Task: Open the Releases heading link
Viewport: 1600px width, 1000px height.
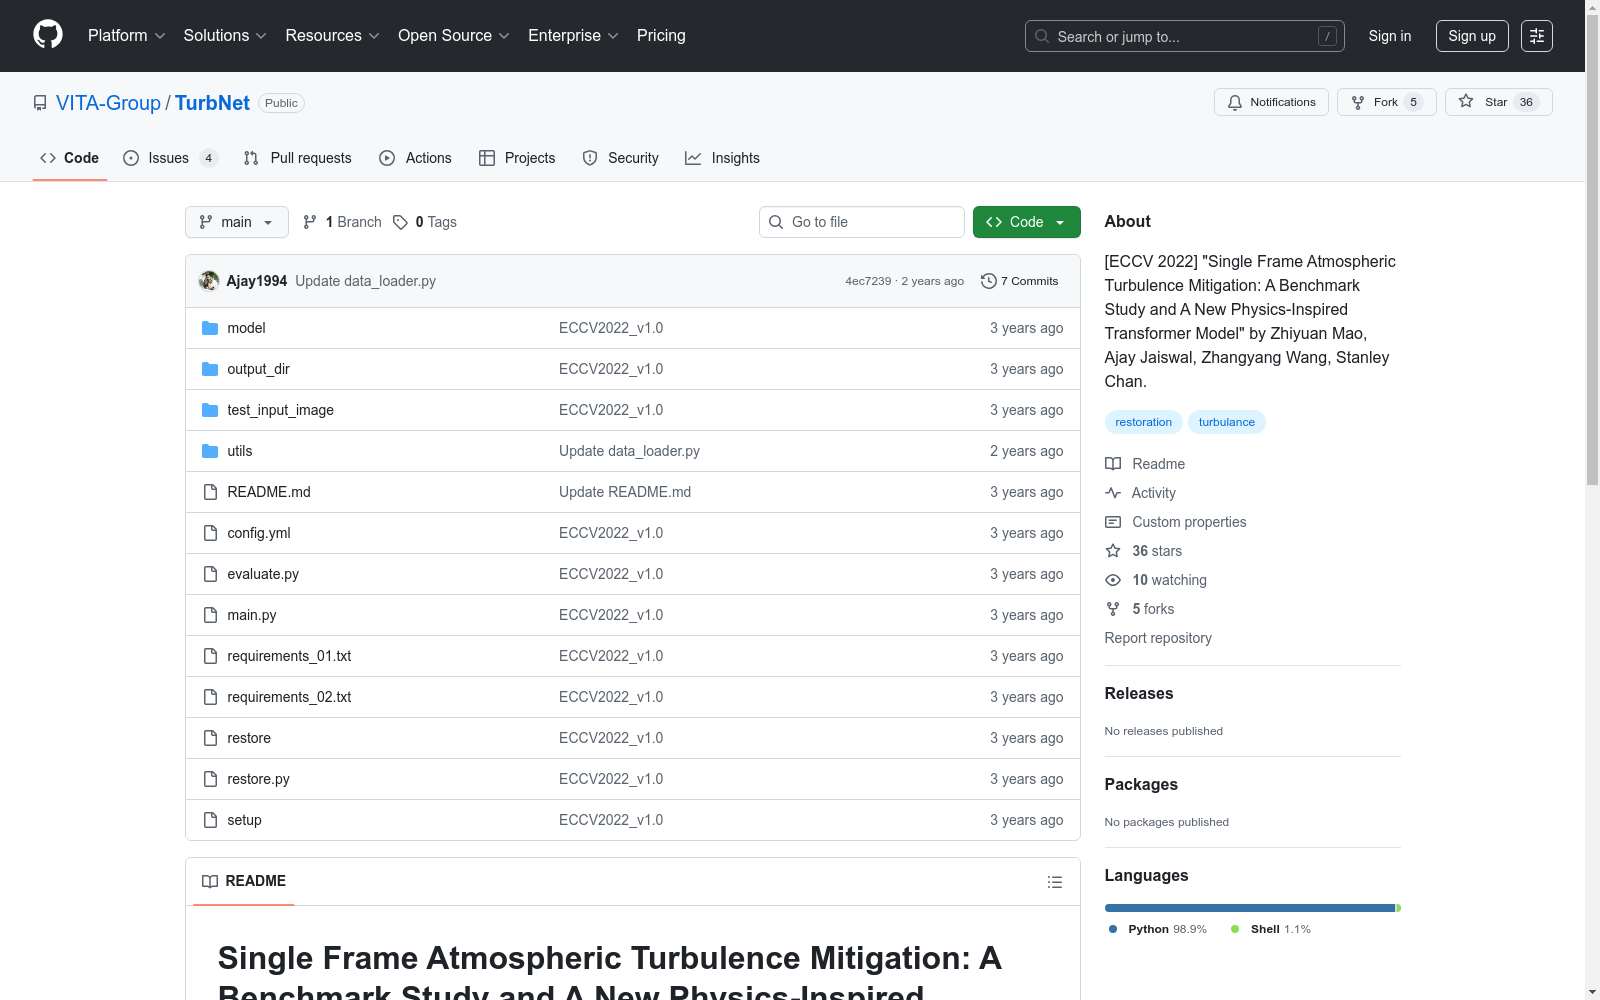Action: coord(1139,693)
